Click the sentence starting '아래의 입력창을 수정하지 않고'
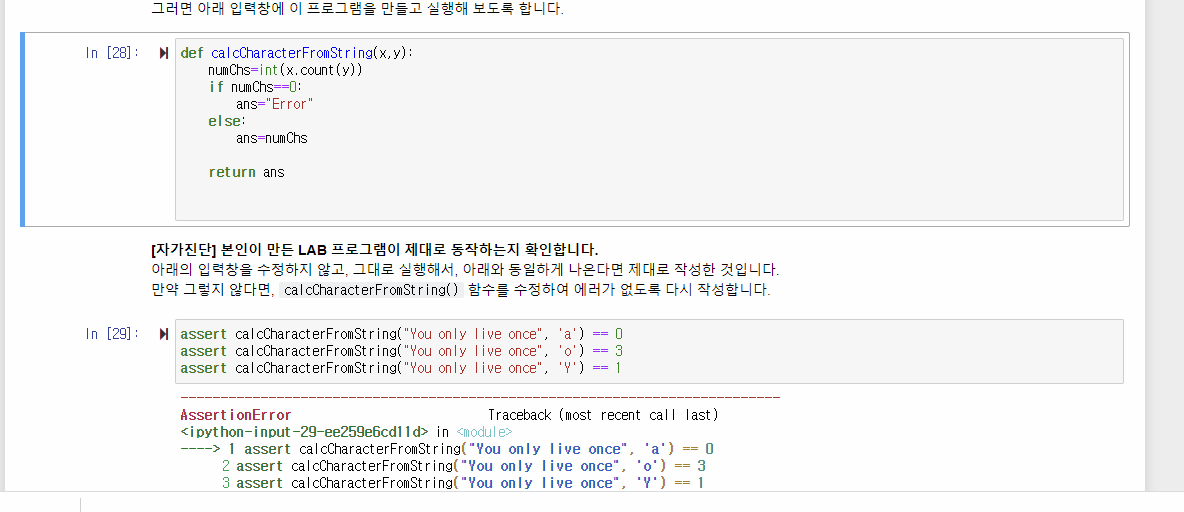This screenshot has width=1184, height=512. coord(465,270)
